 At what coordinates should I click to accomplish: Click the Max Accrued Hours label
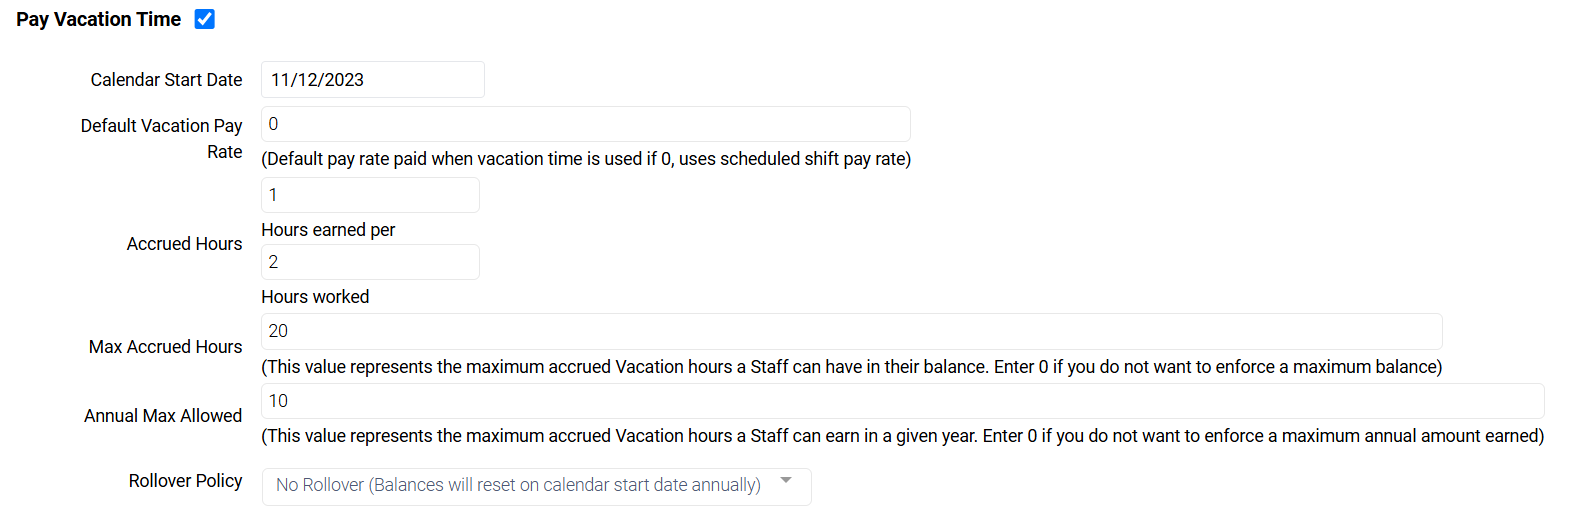165,347
